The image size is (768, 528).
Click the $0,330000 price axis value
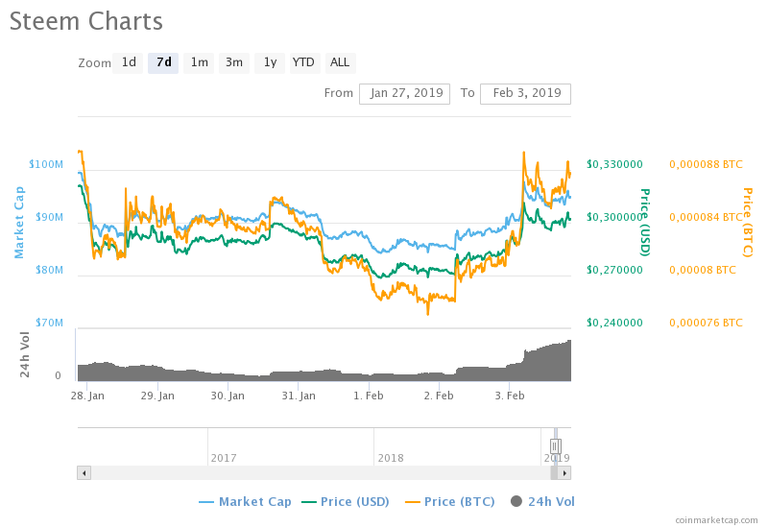click(x=614, y=164)
